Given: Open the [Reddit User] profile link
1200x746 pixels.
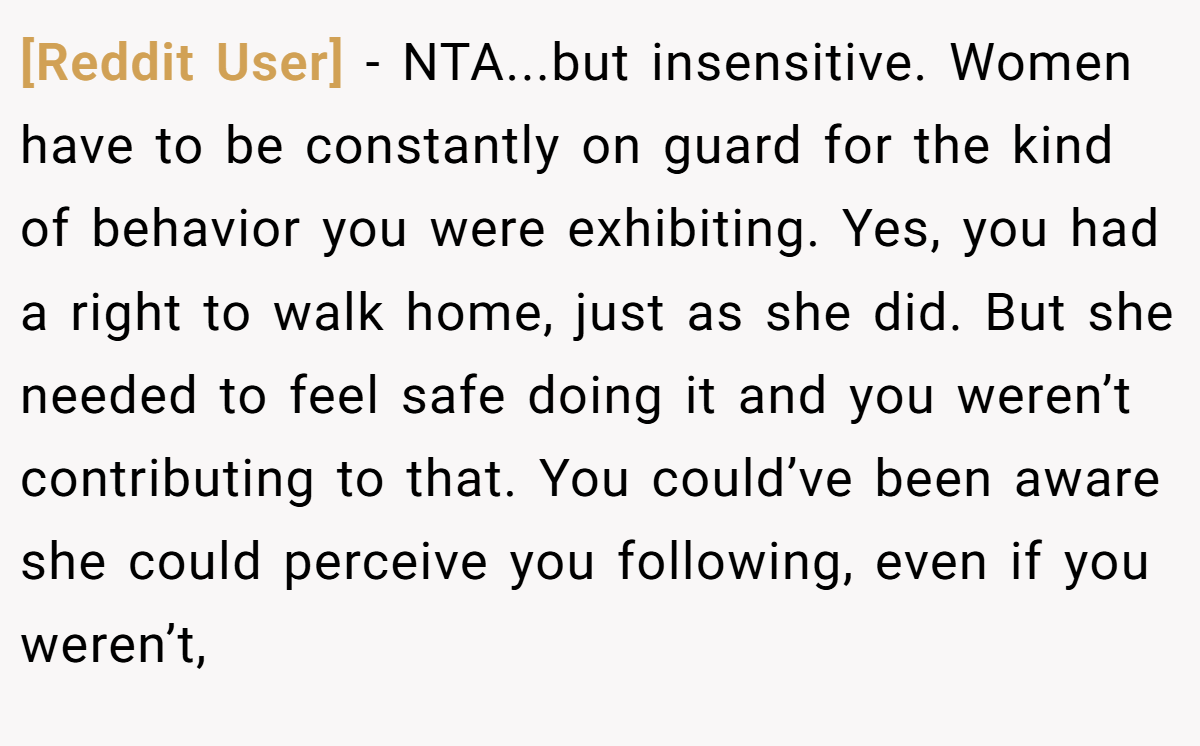Looking at the screenshot, I should (x=182, y=65).
